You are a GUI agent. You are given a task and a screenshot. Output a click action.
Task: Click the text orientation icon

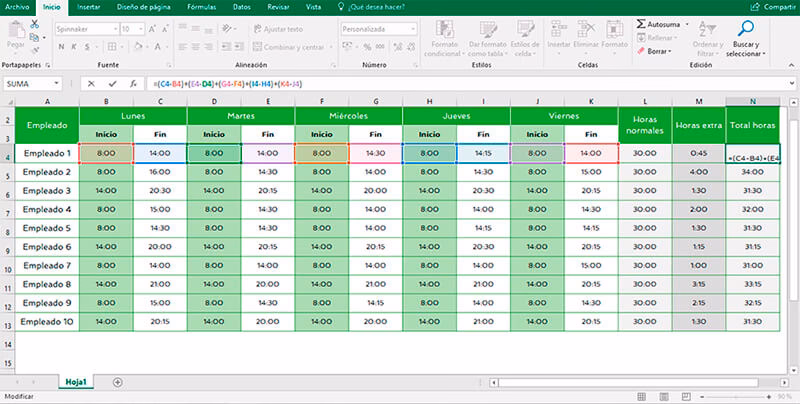[x=227, y=29]
